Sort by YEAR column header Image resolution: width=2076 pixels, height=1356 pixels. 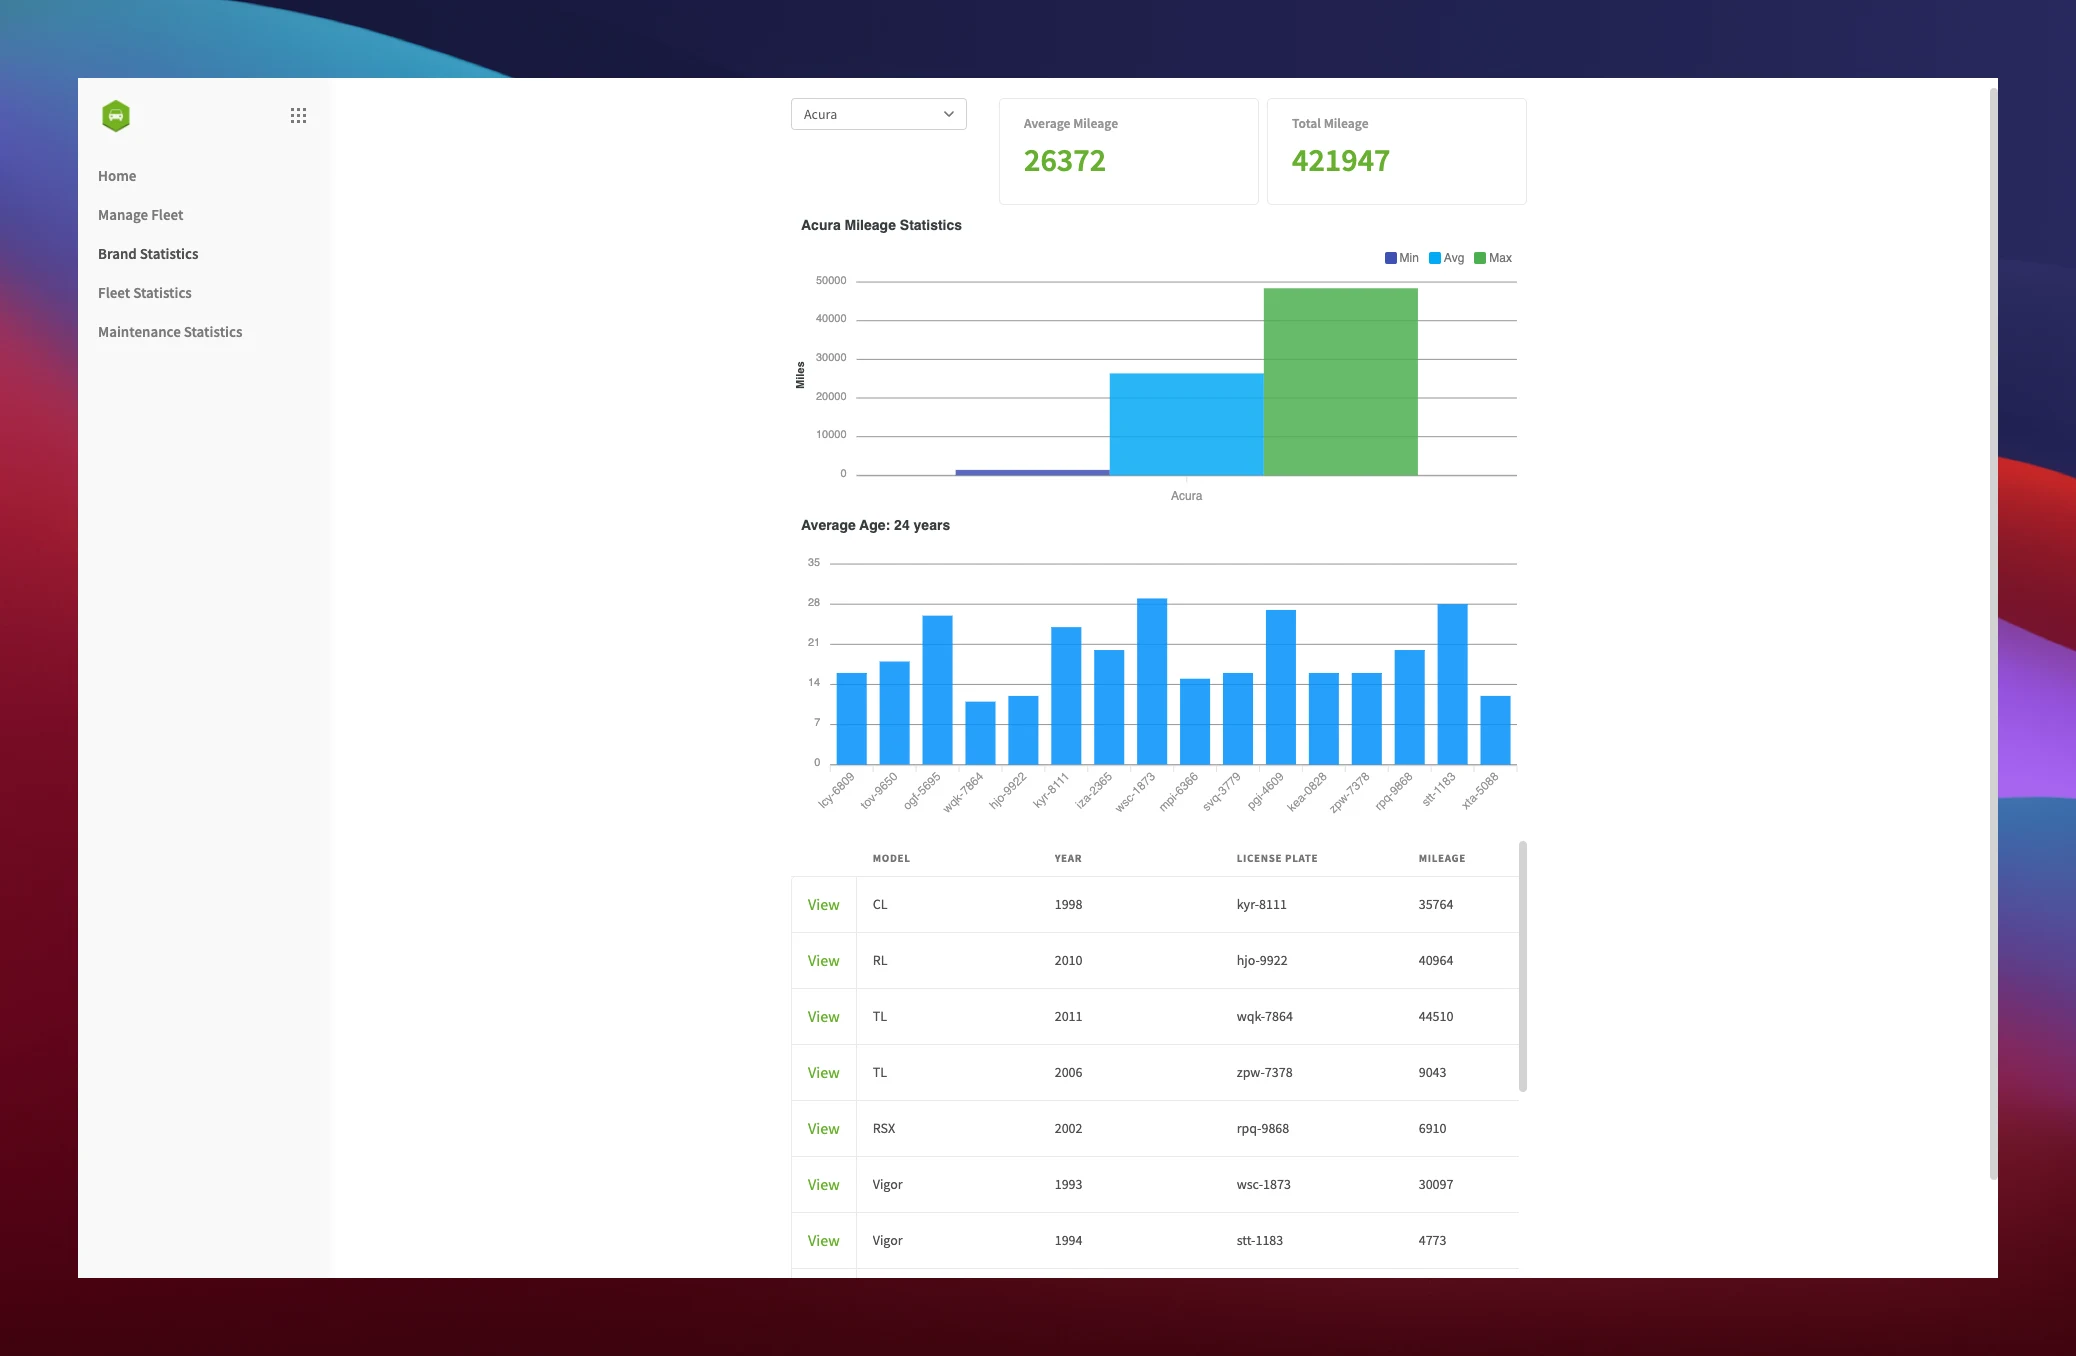click(1068, 858)
